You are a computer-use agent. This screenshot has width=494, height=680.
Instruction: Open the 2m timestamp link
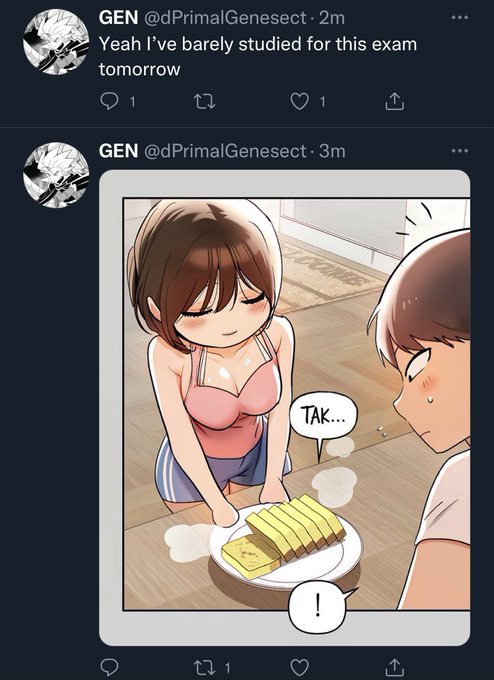coord(332,18)
